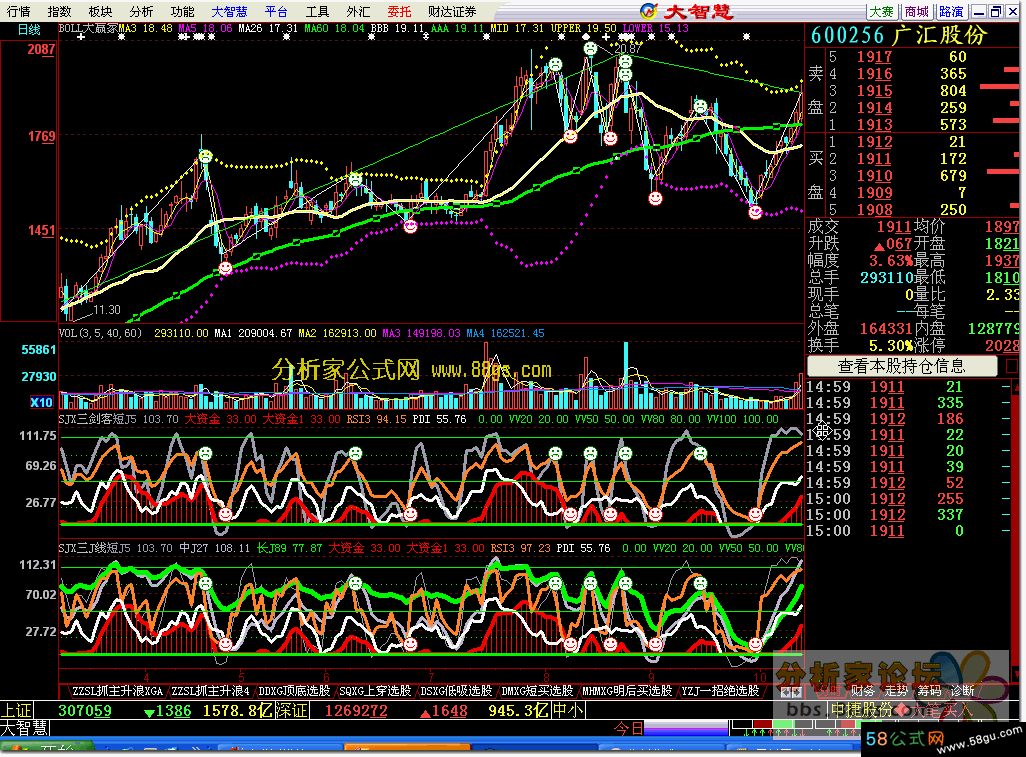The width and height of the screenshot is (1026, 757).
Task: Open the 平台 menu
Action: pos(276,11)
